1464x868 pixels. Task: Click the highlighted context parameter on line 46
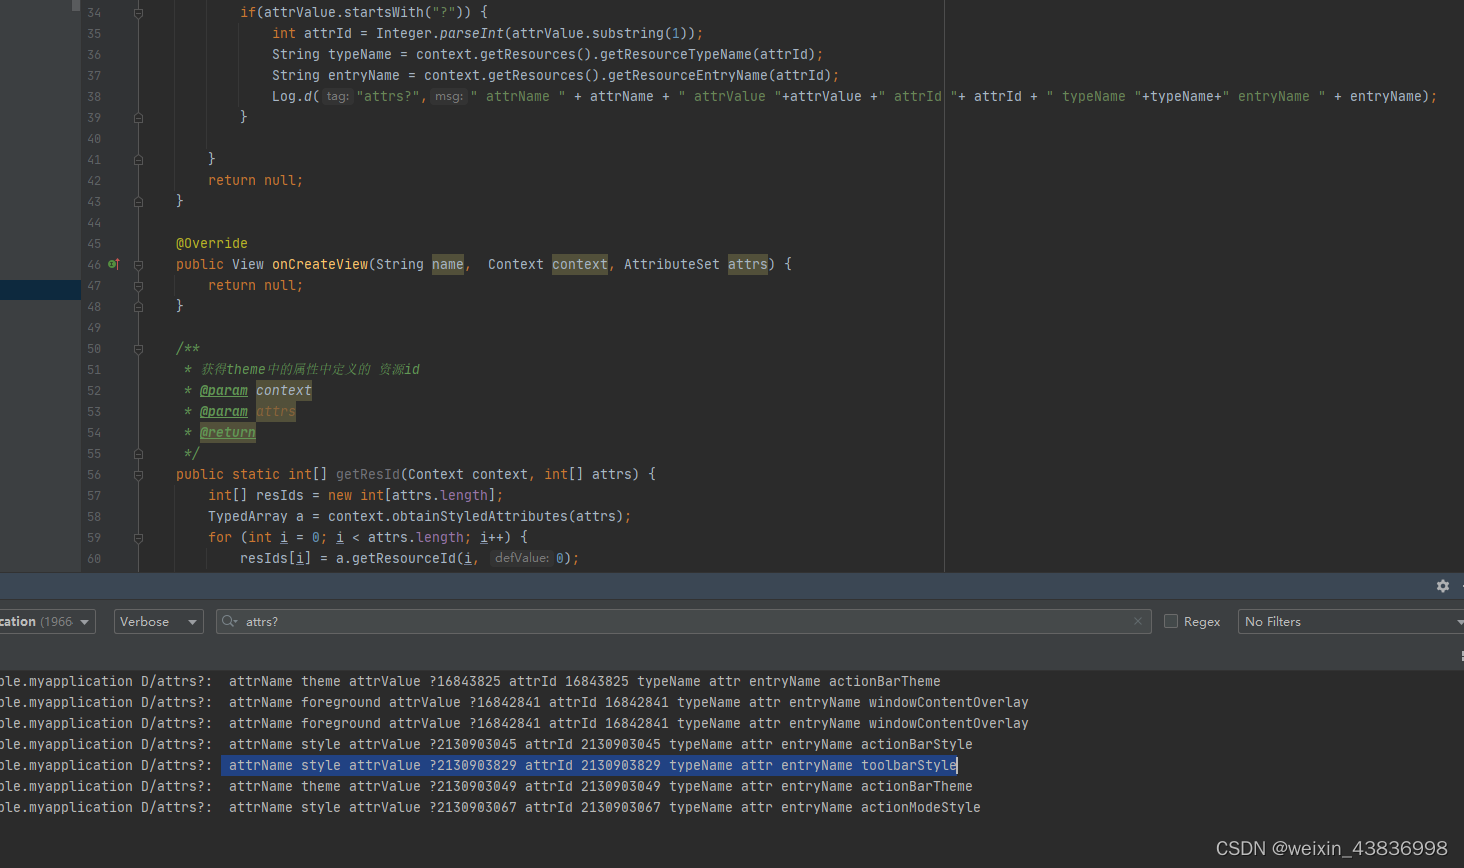click(x=580, y=264)
